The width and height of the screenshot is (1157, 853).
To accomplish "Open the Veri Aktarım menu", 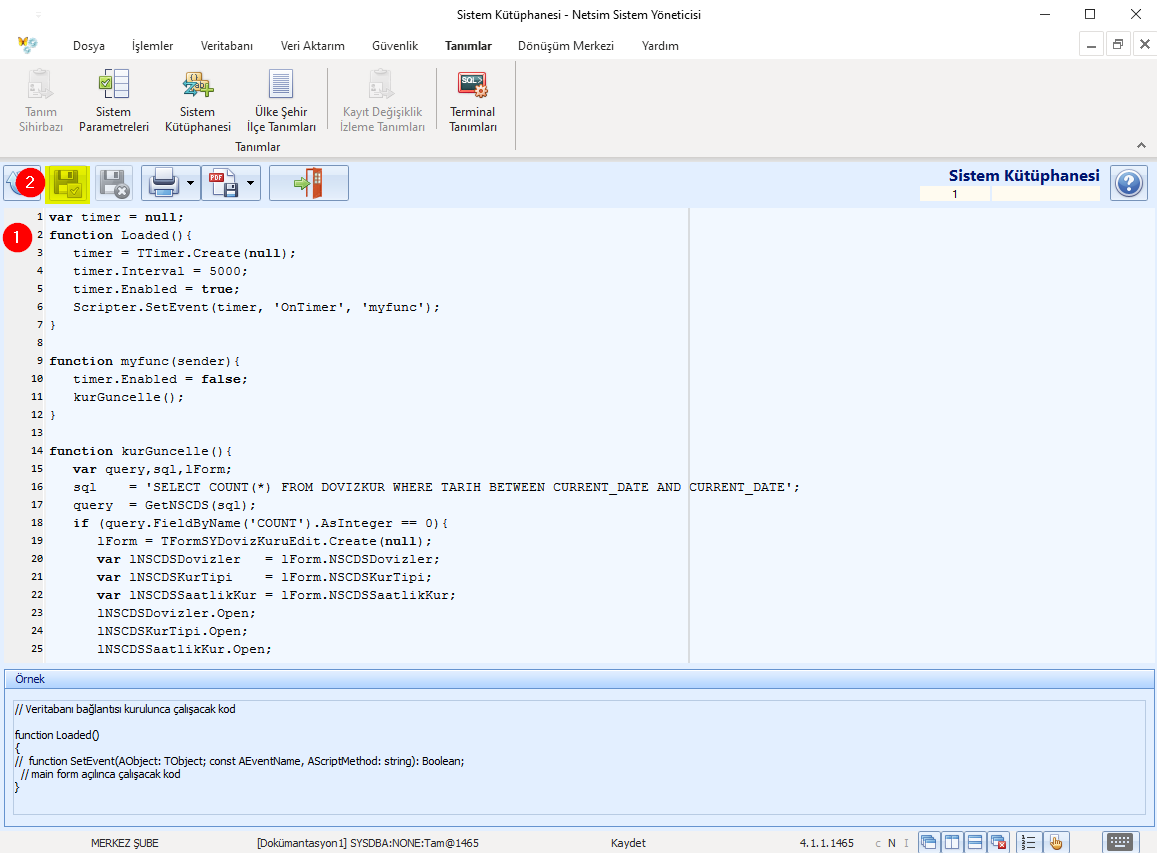I will [312, 46].
